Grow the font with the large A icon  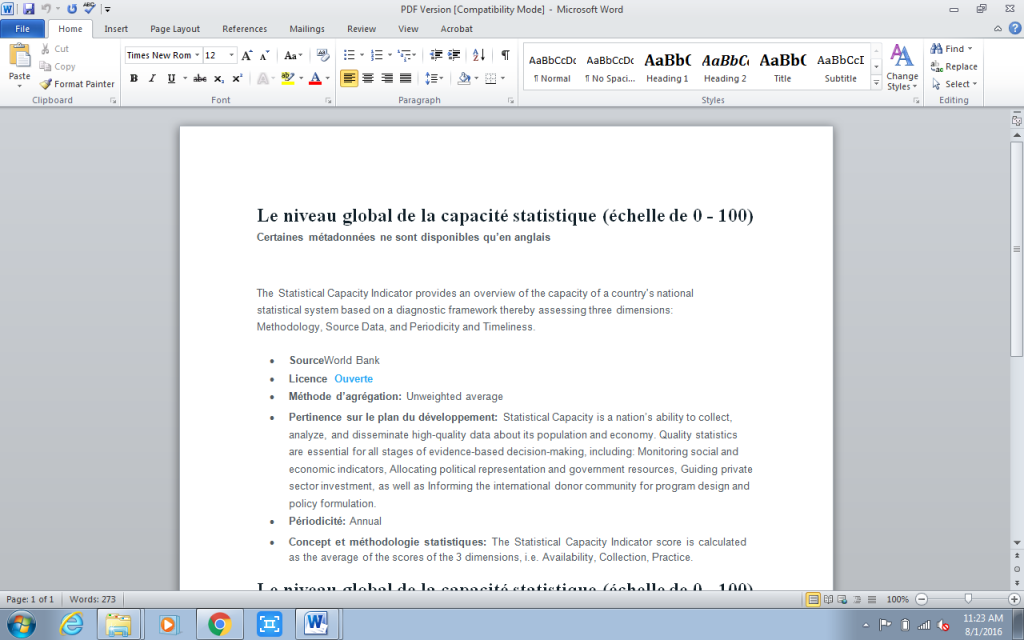(x=247, y=56)
